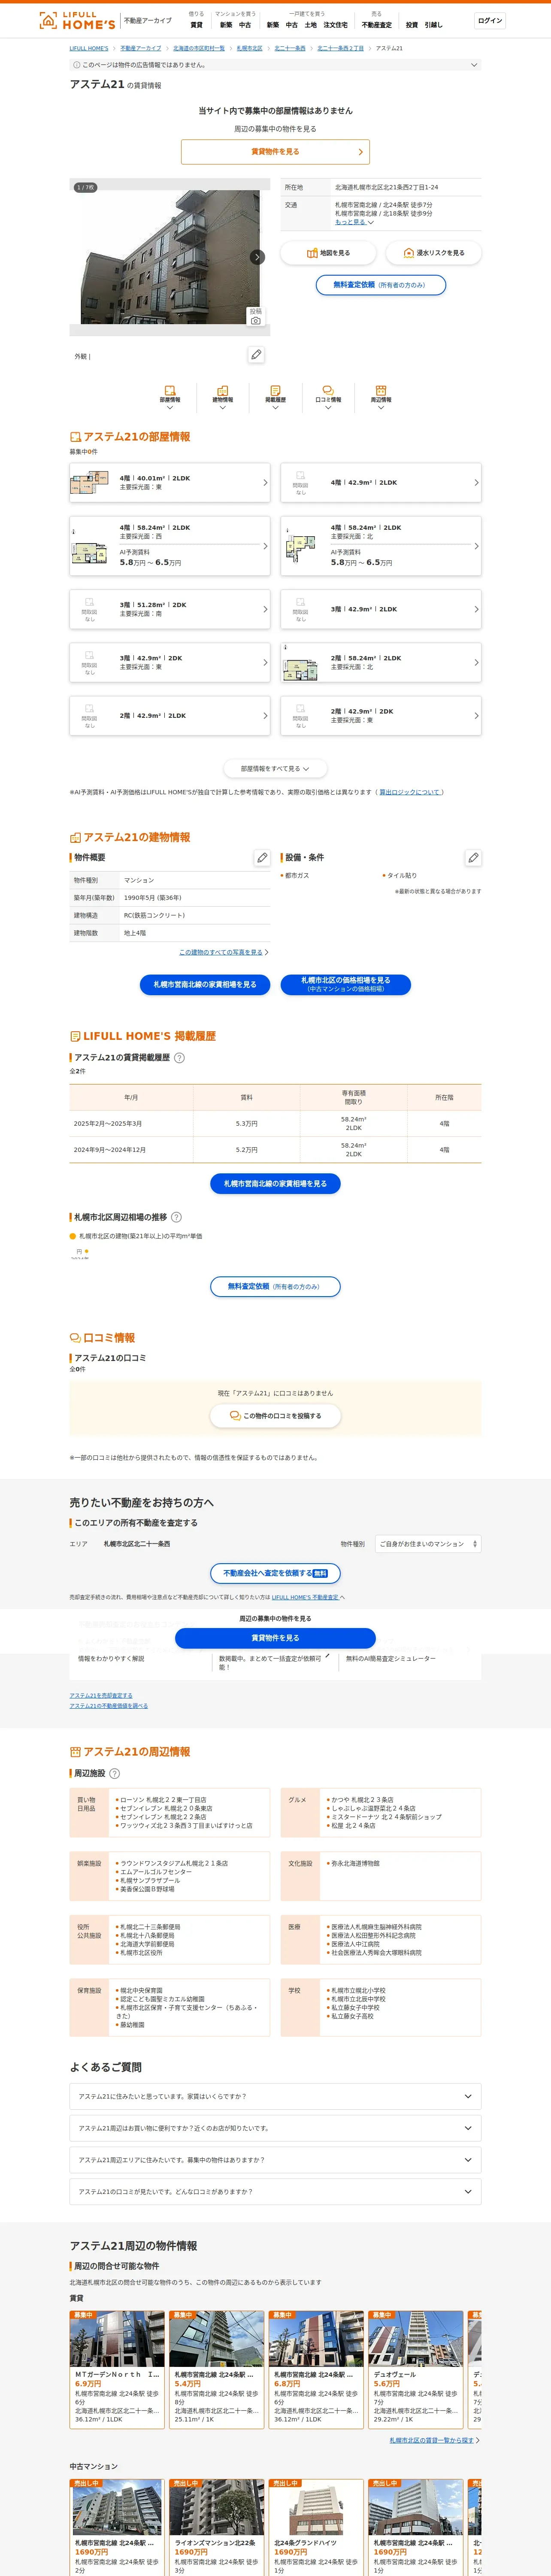Viewport: 551px width, 2576px height.
Task: Open アステム21を売却査定する link
Action: click(101, 1696)
